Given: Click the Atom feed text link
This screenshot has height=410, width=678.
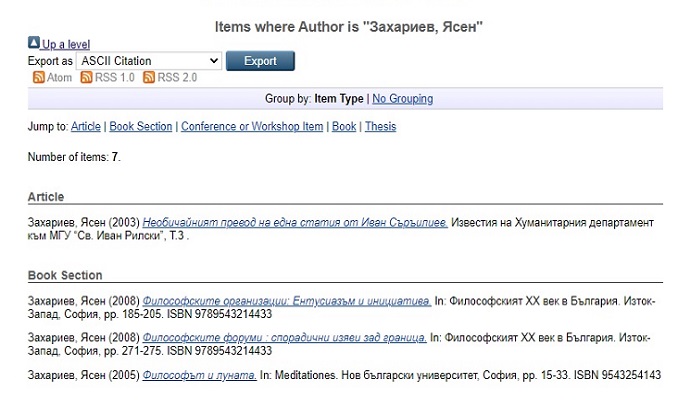Looking at the screenshot, I should click(59, 78).
